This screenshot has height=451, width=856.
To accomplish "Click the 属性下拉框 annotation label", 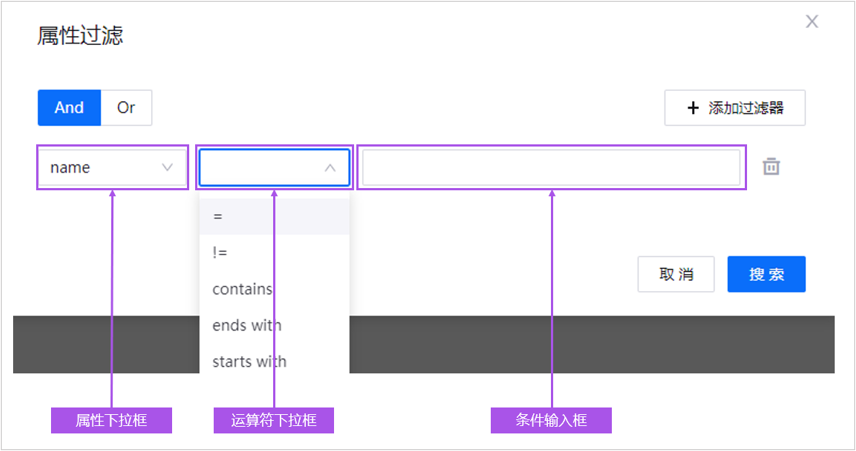I will click(111, 420).
